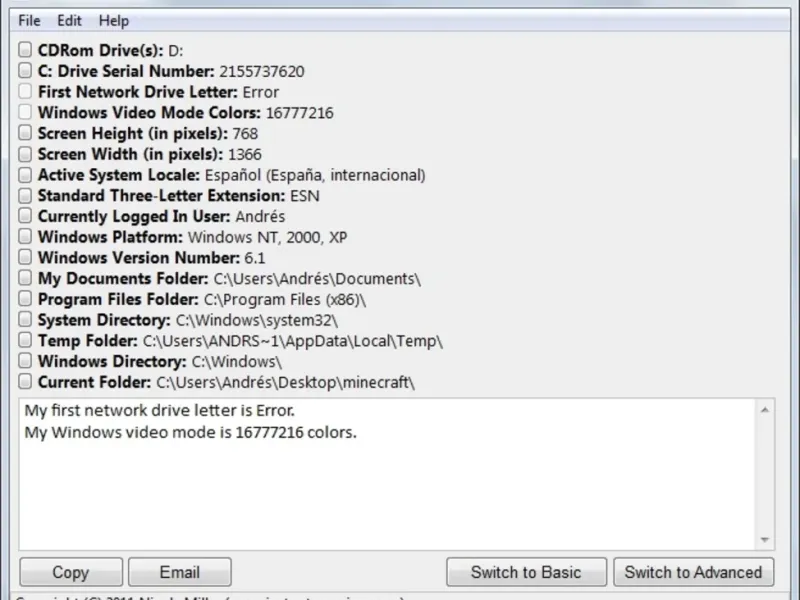This screenshot has width=800, height=600.
Task: Click the line 'My Windows video mode is 16777216 colors.'
Action: [190, 432]
